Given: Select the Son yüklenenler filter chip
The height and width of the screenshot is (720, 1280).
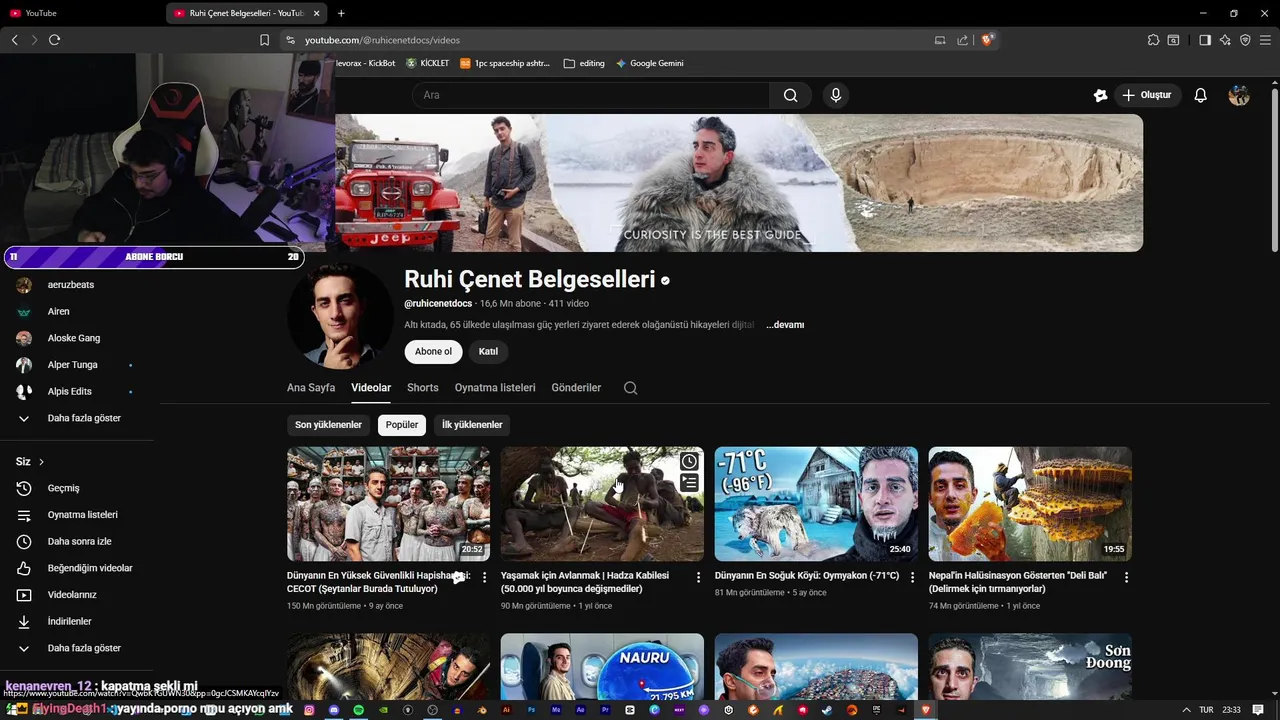Looking at the screenshot, I should click(328, 425).
